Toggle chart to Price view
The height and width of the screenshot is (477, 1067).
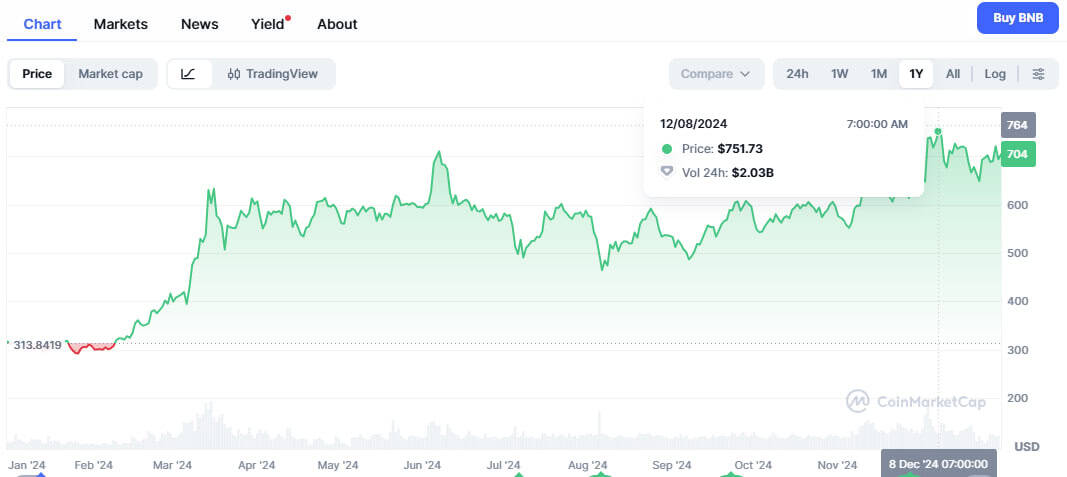coord(37,74)
